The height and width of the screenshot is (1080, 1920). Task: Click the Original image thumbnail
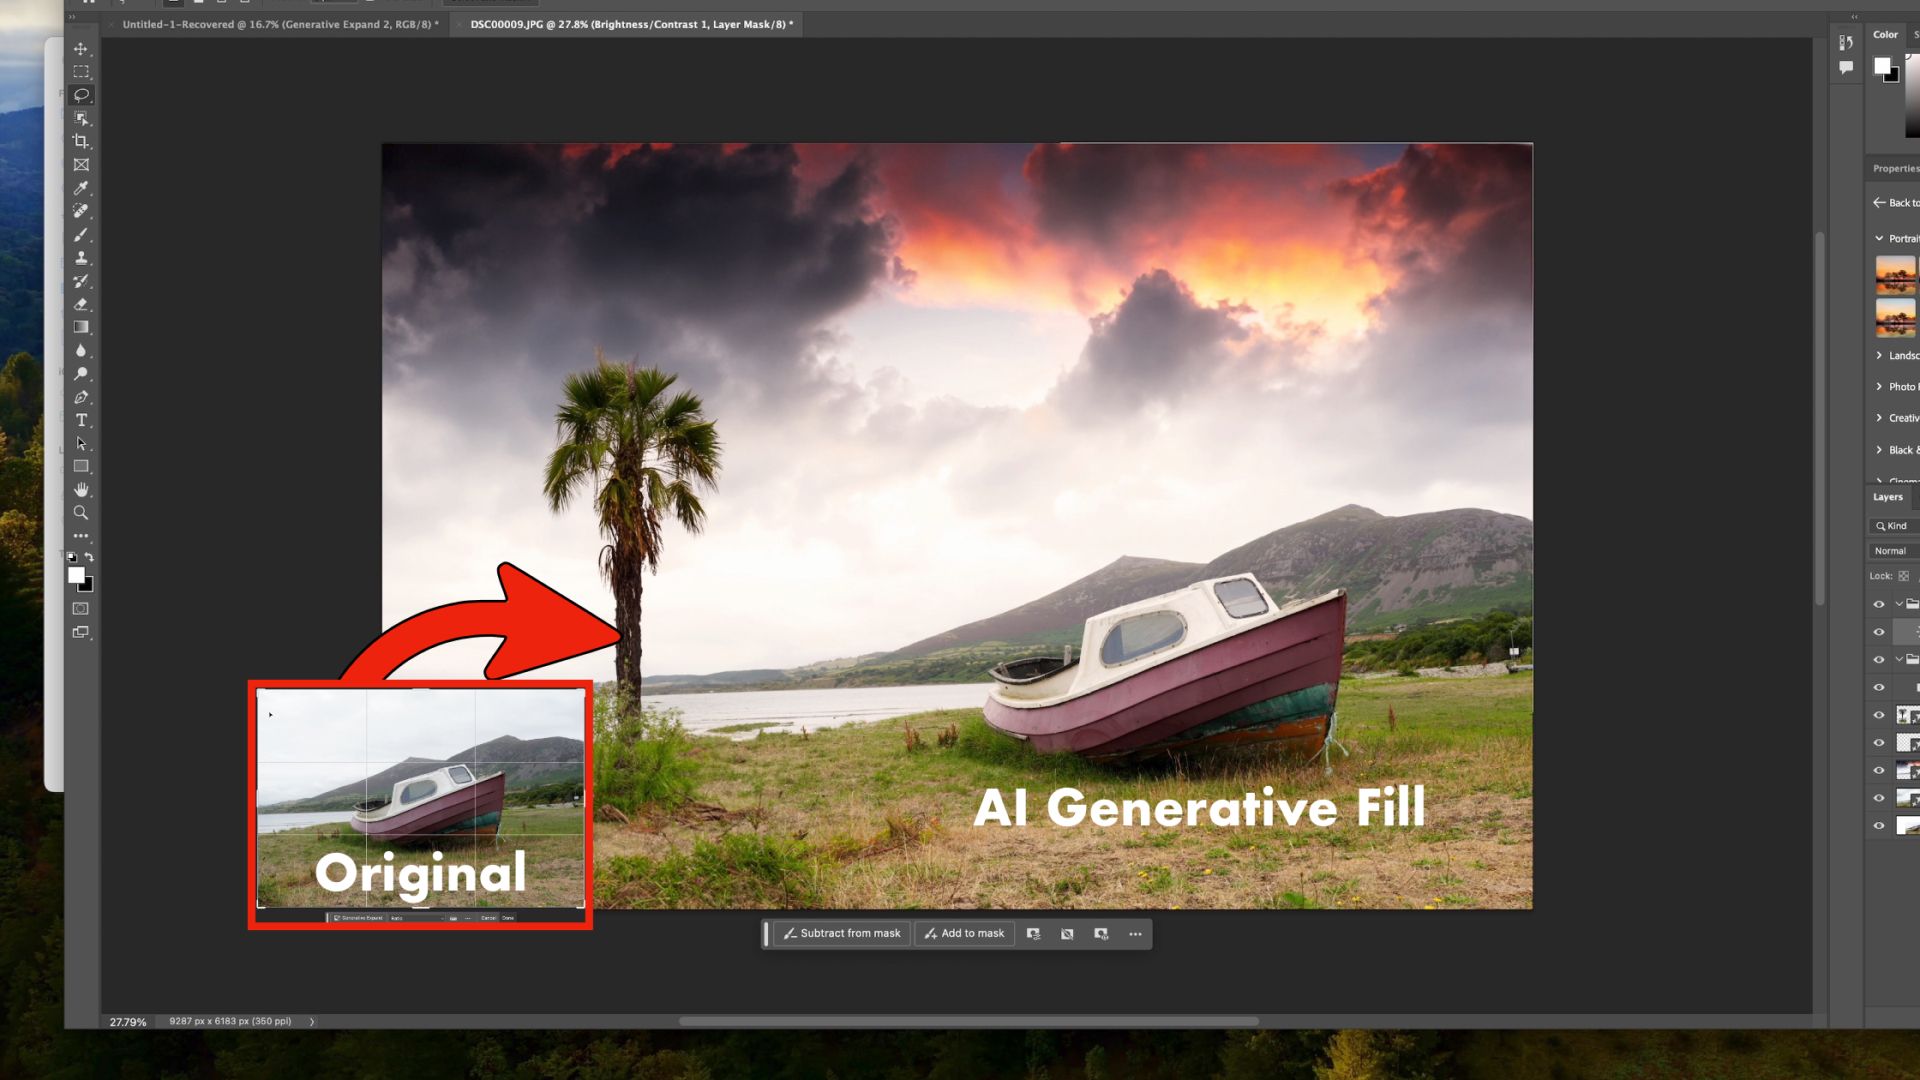click(419, 802)
